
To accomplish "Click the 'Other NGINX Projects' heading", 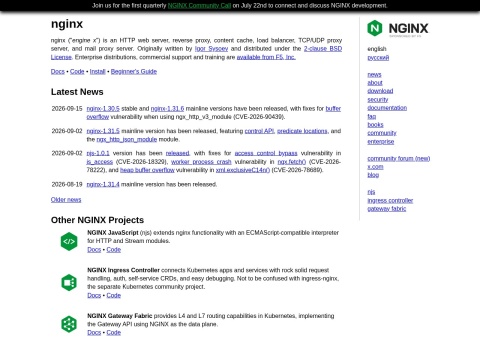I will click(97, 220).
